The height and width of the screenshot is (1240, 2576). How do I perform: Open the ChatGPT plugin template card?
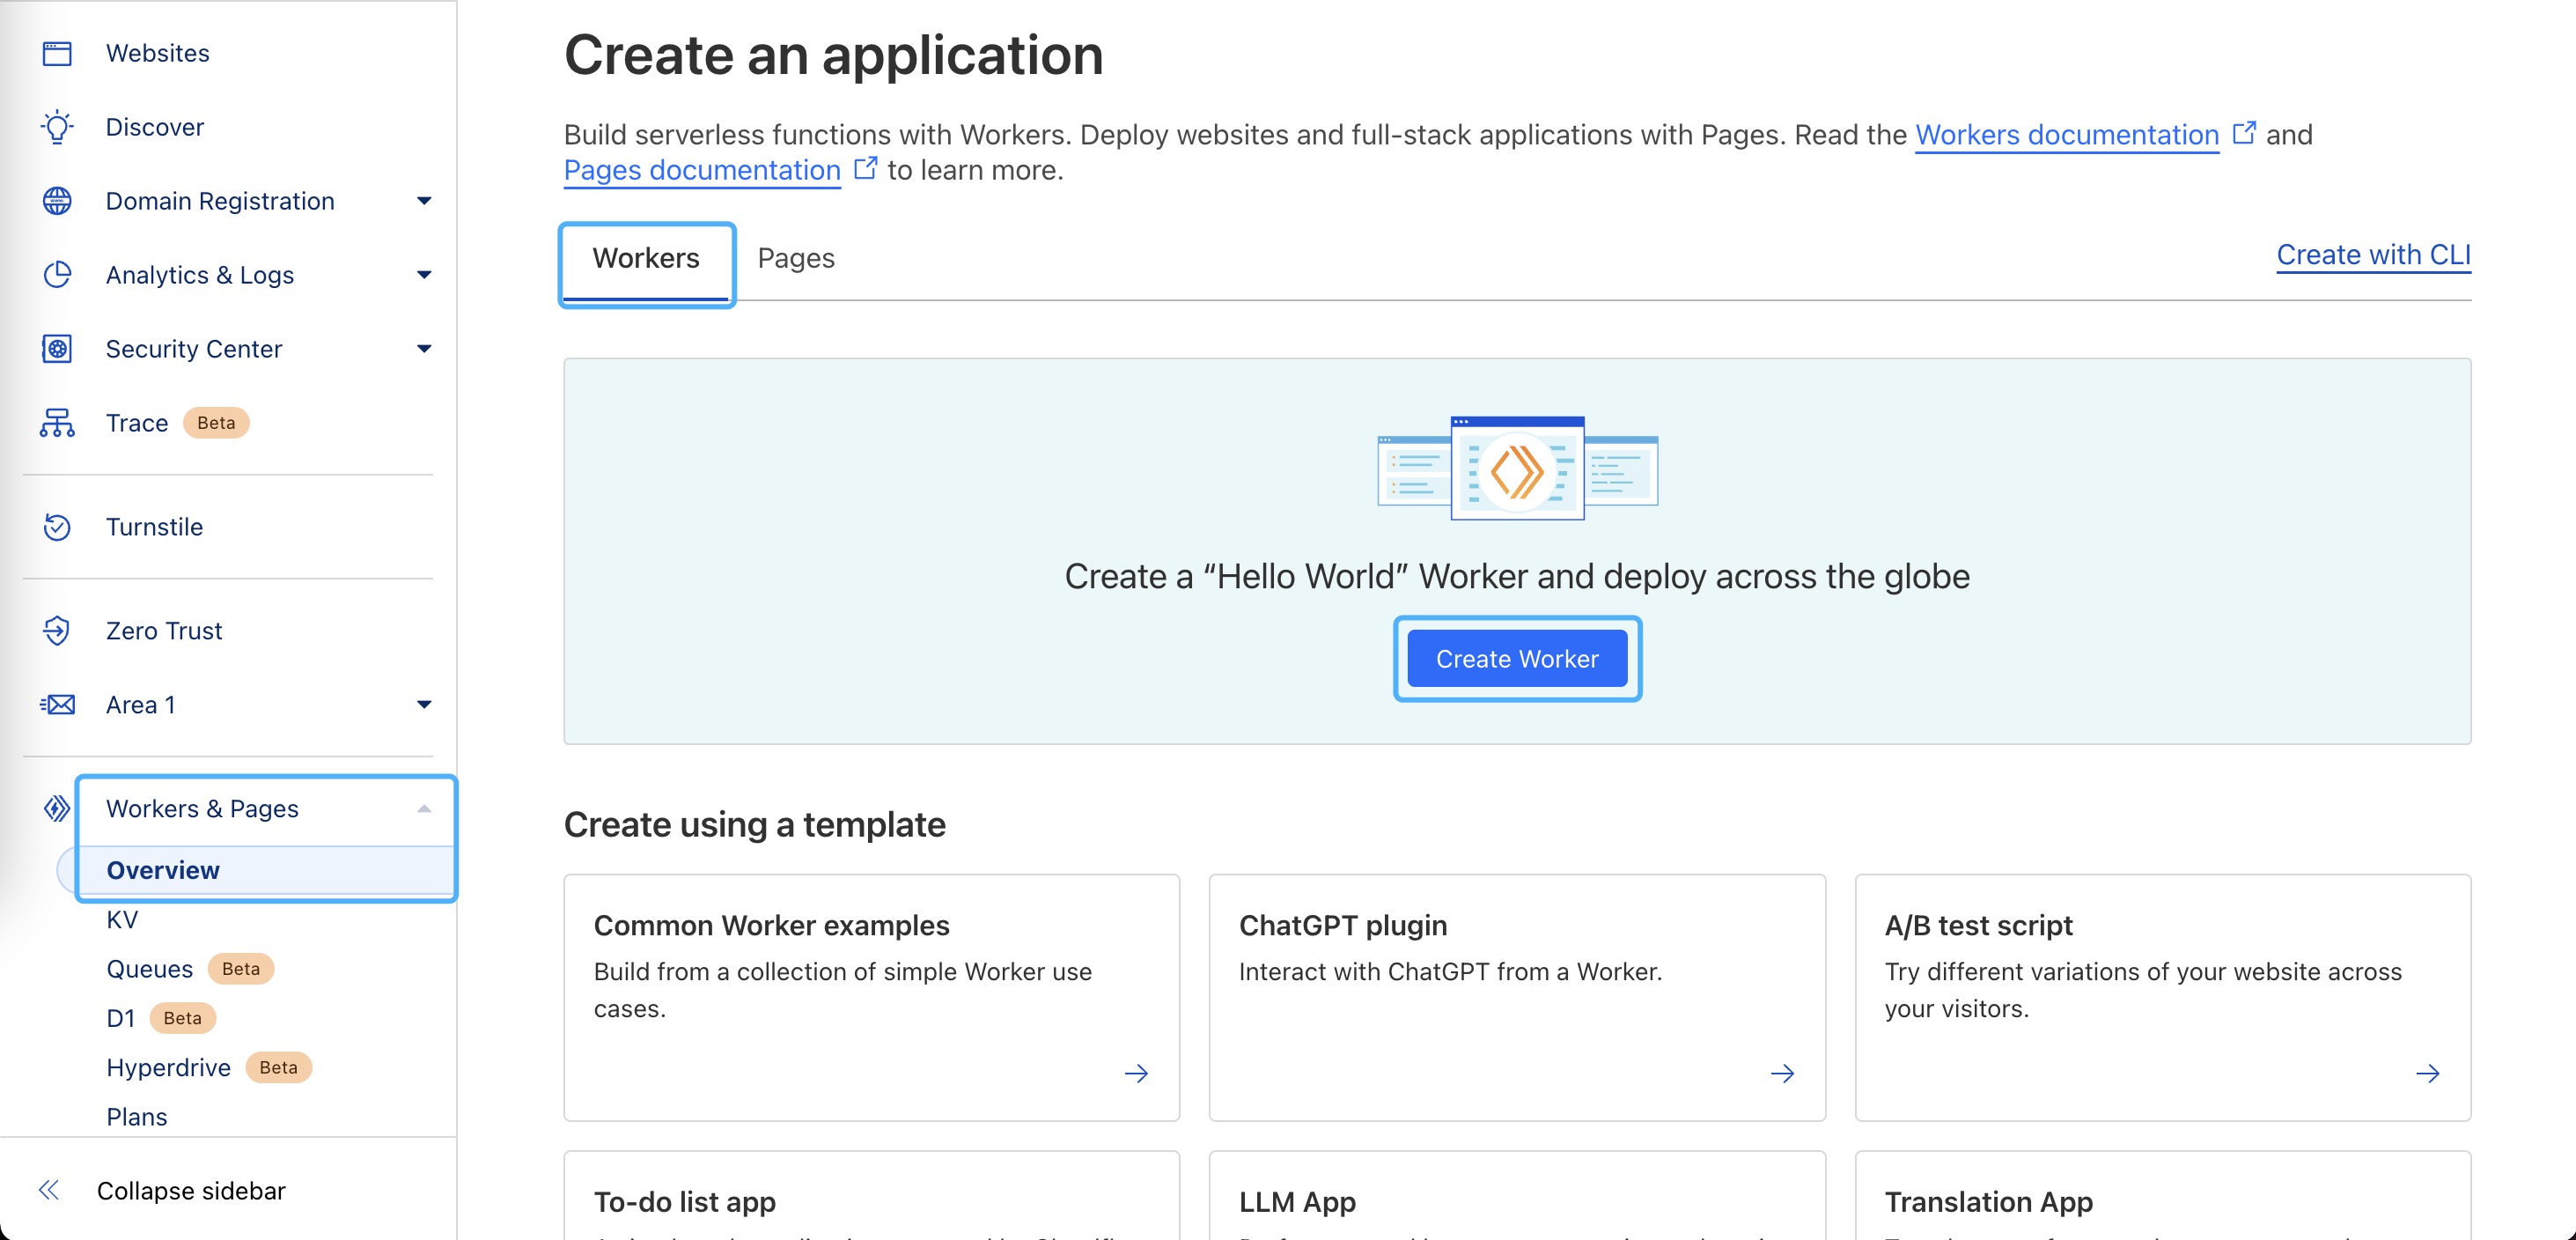(x=1516, y=996)
